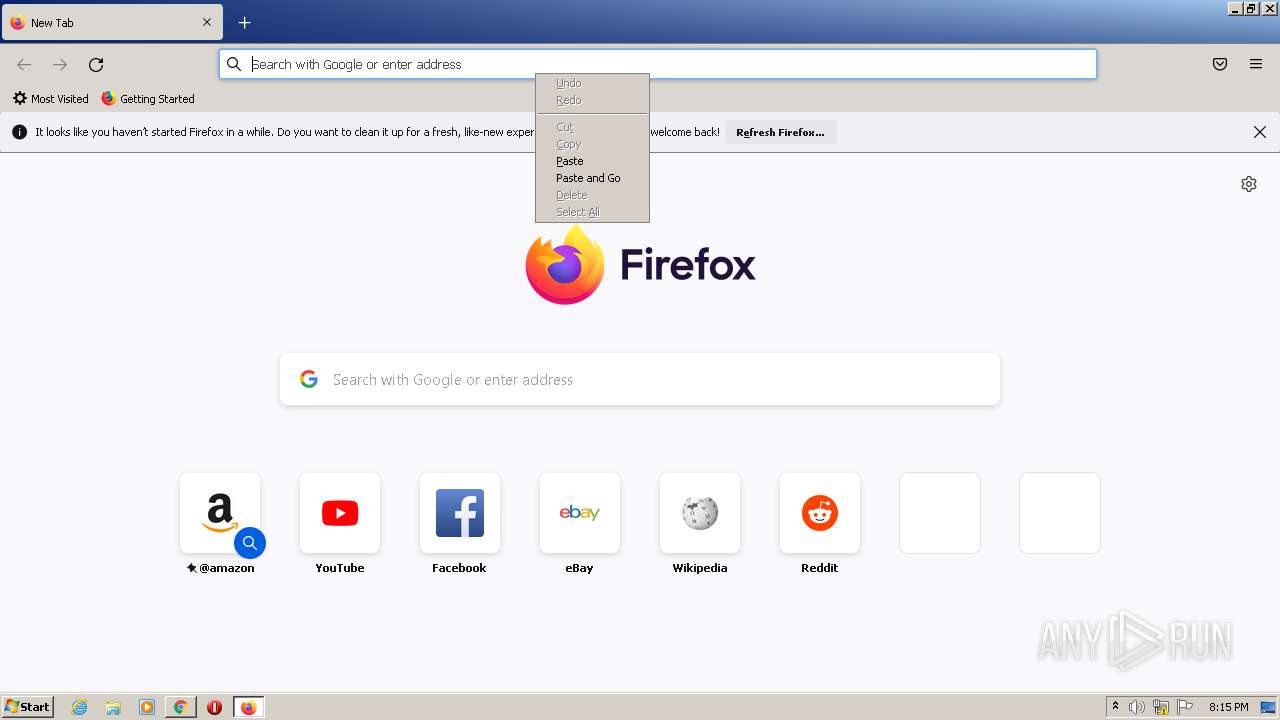
Task: Click Internet Explorer in the taskbar
Action: [x=80, y=707]
